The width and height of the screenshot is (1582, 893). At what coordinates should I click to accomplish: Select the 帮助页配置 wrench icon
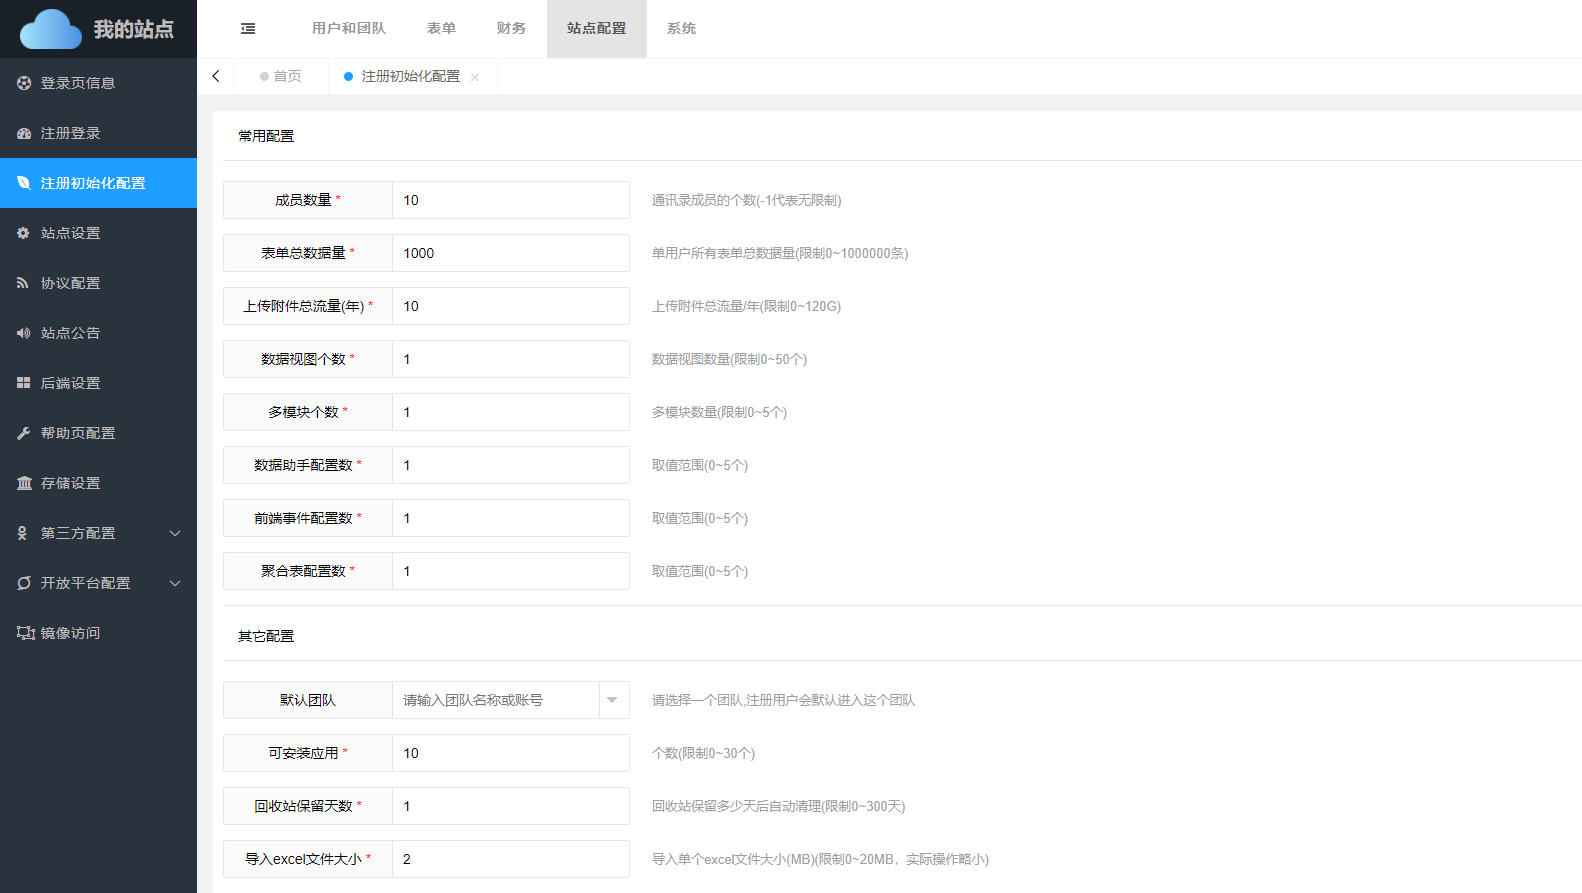coord(24,433)
